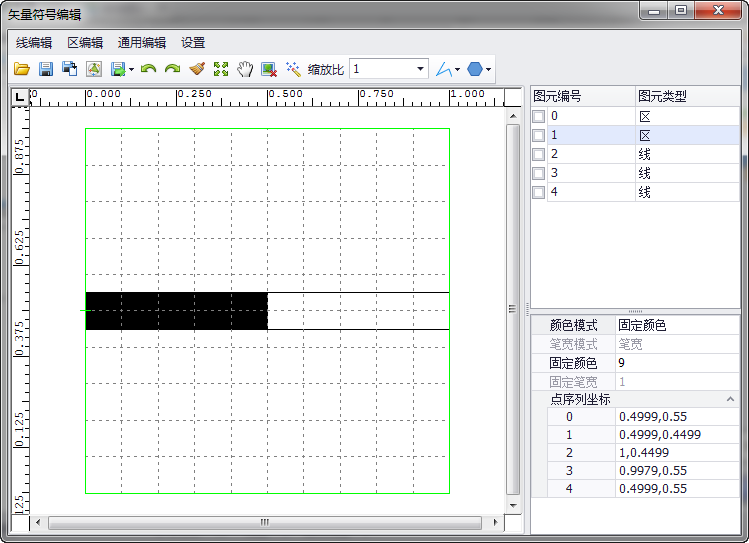Viewport: 749px width, 543px height.
Task: Activate the hand pan tool
Action: [x=245, y=69]
